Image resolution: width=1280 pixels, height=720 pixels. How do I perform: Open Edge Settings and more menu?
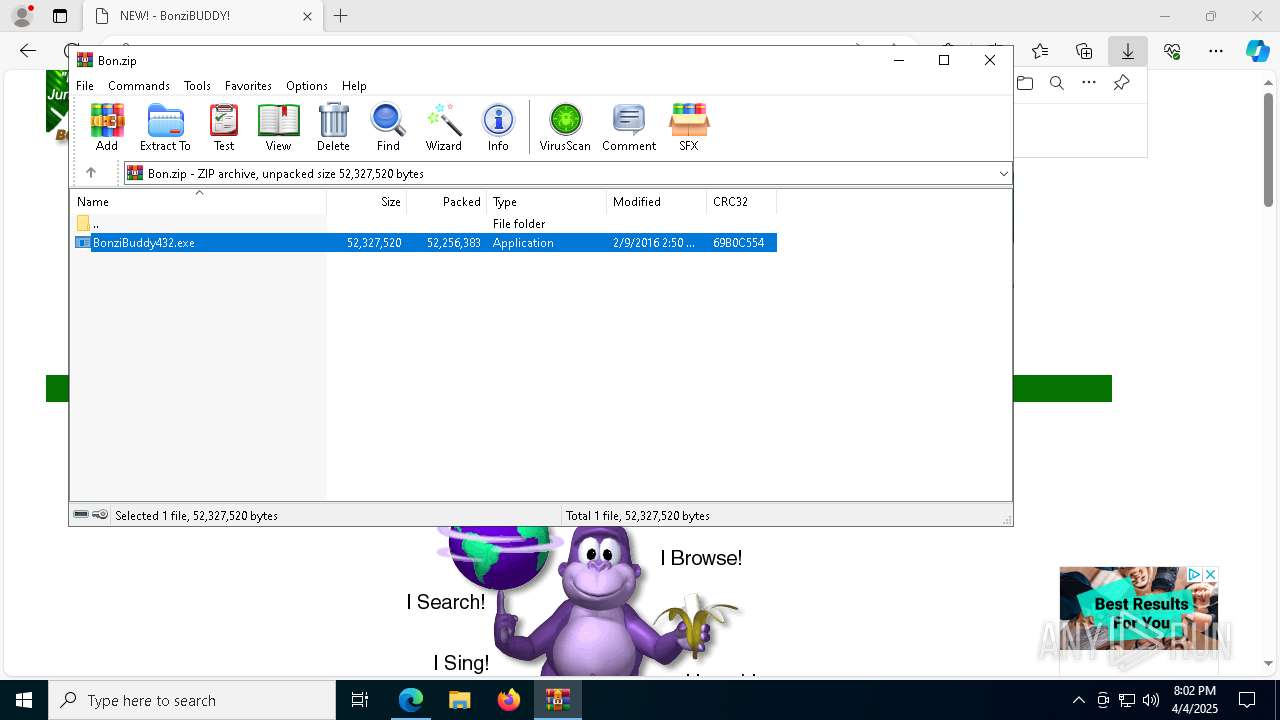[x=1216, y=51]
